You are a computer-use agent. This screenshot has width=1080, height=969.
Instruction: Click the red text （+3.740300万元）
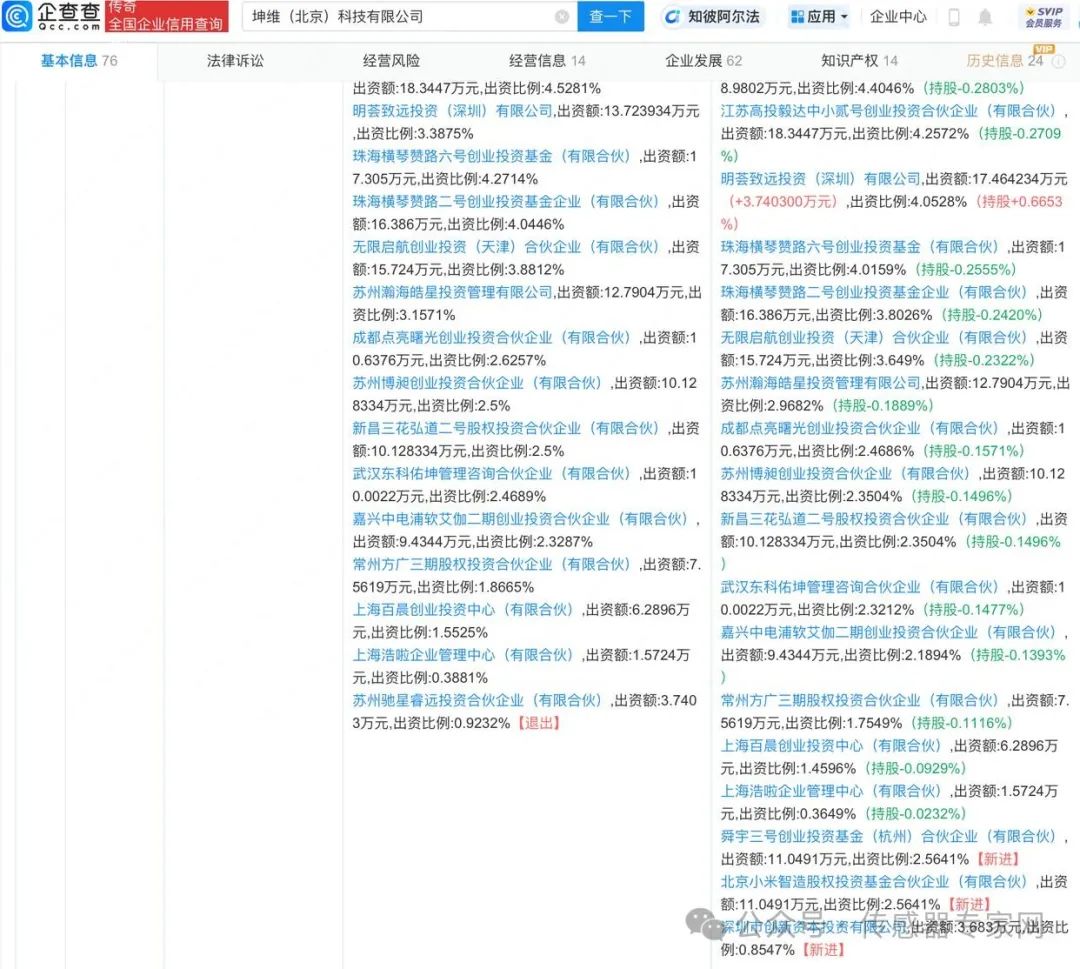pos(782,202)
